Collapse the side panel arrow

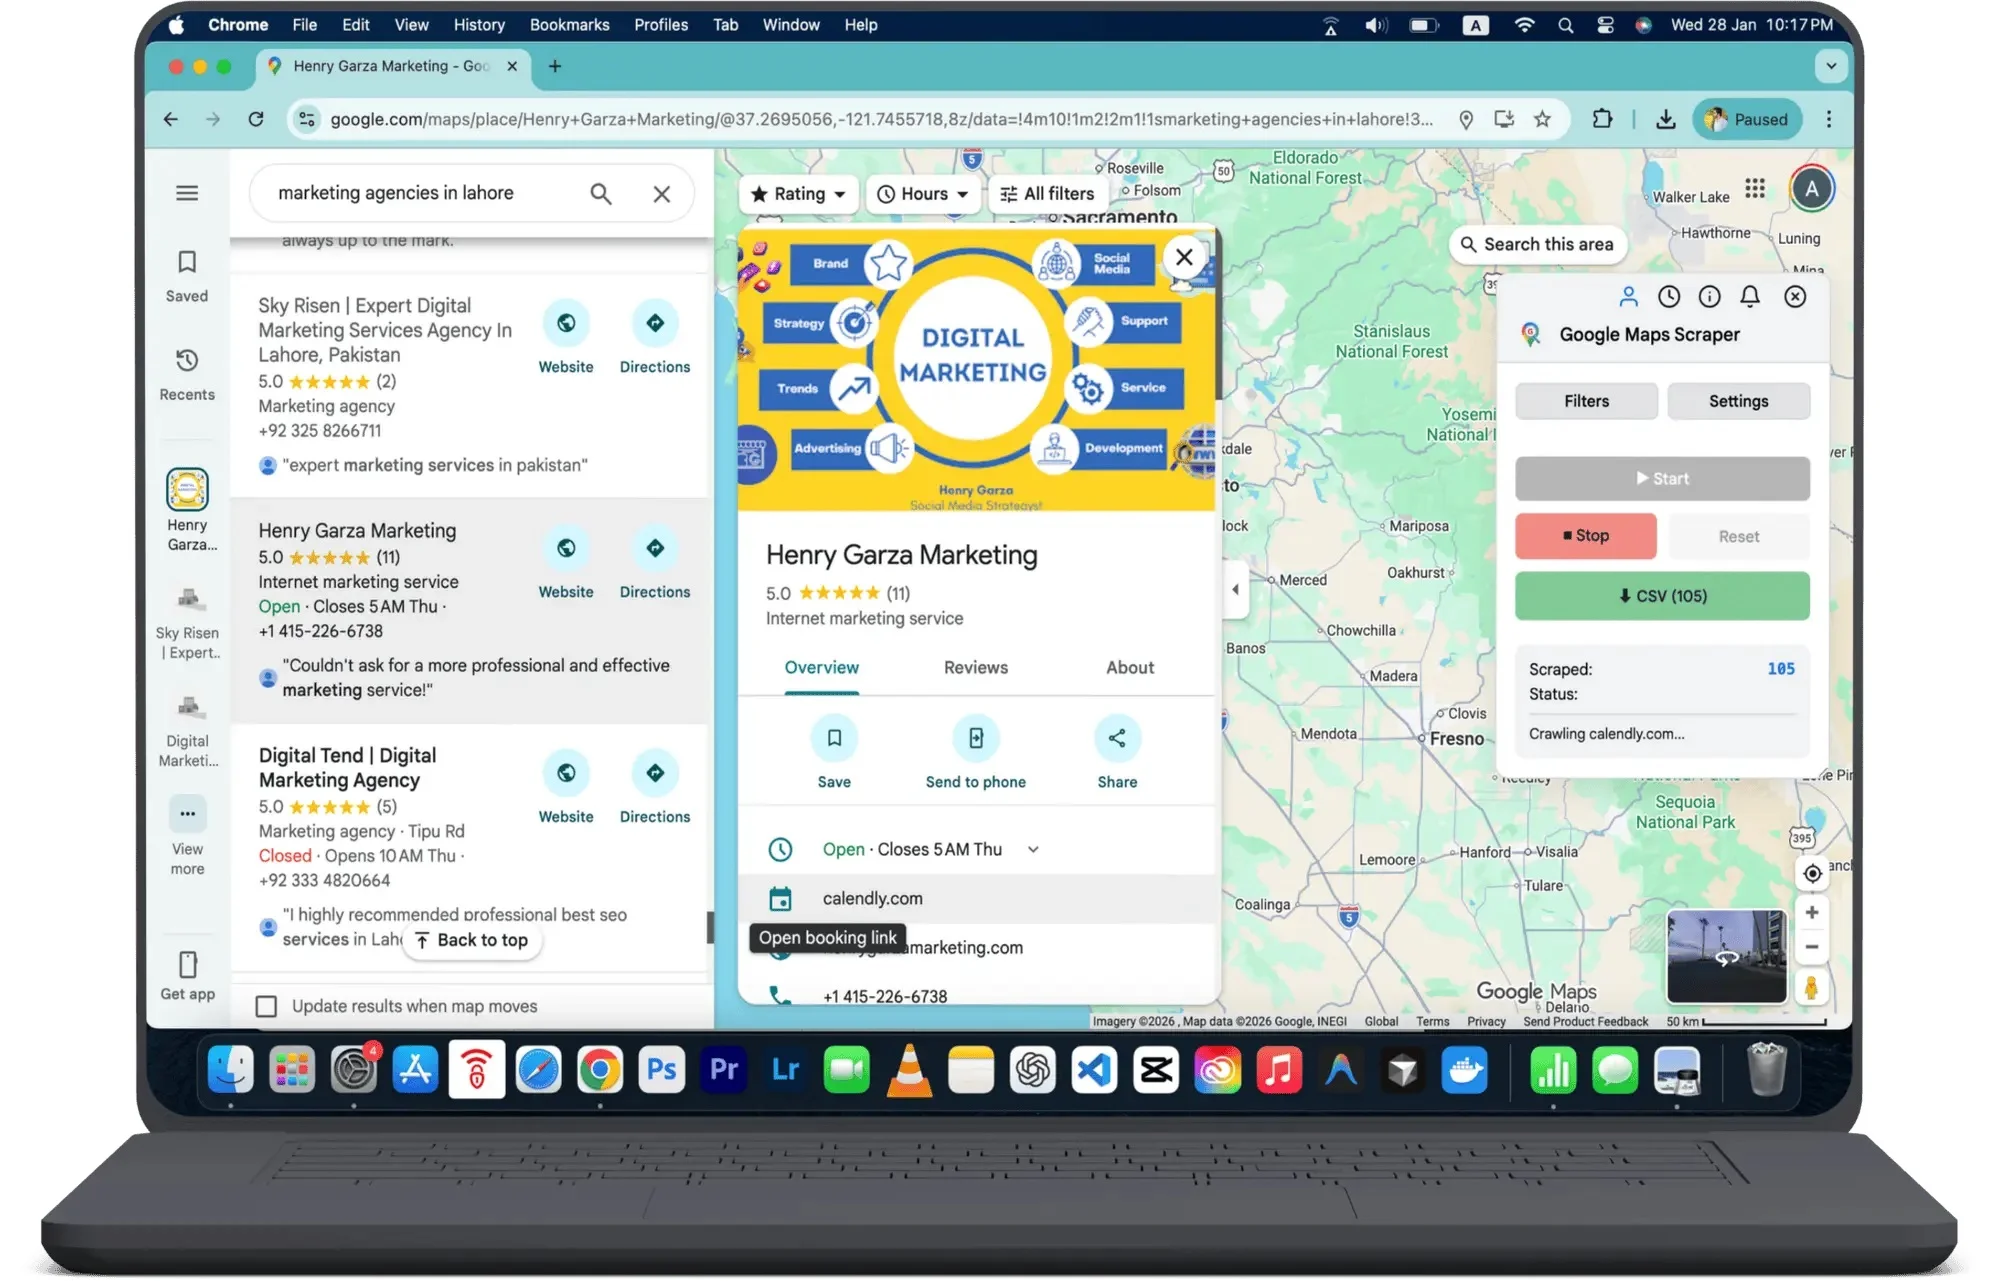pos(1235,589)
